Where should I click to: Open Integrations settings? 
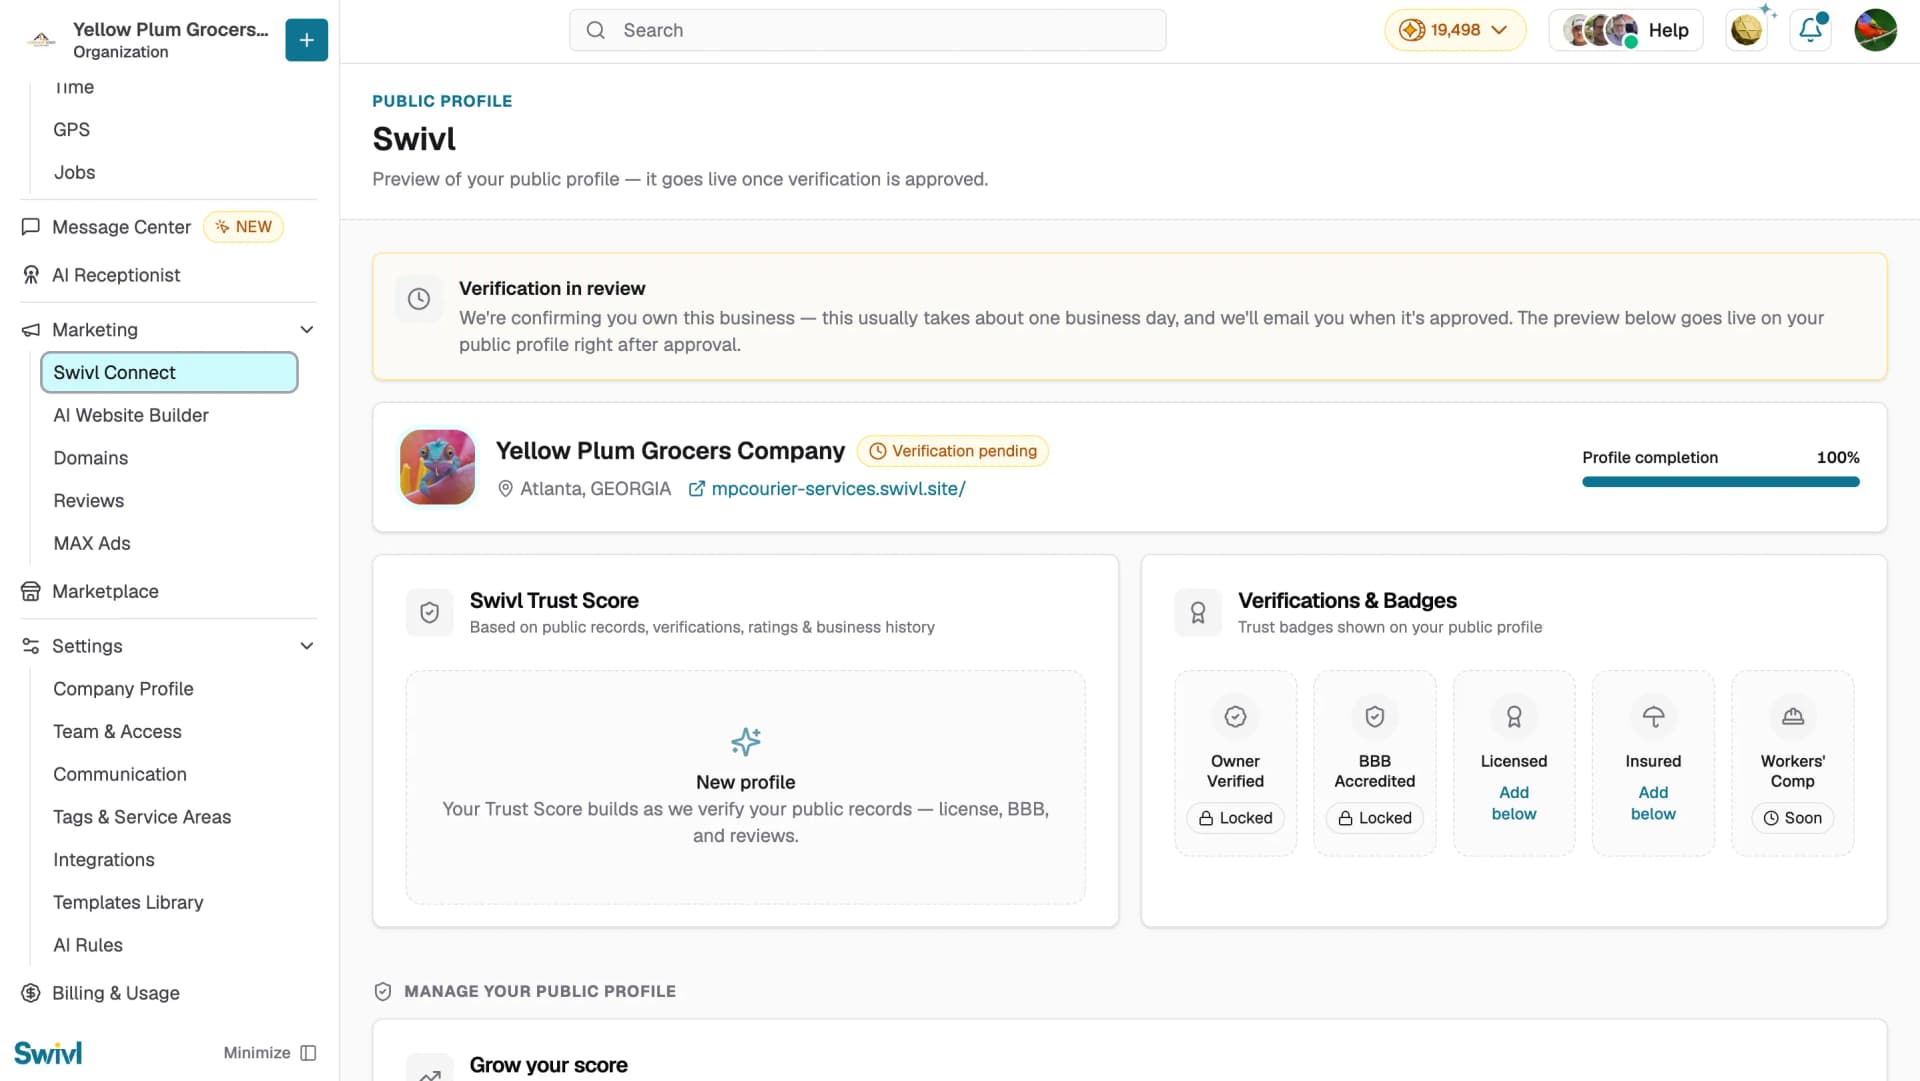coord(104,860)
